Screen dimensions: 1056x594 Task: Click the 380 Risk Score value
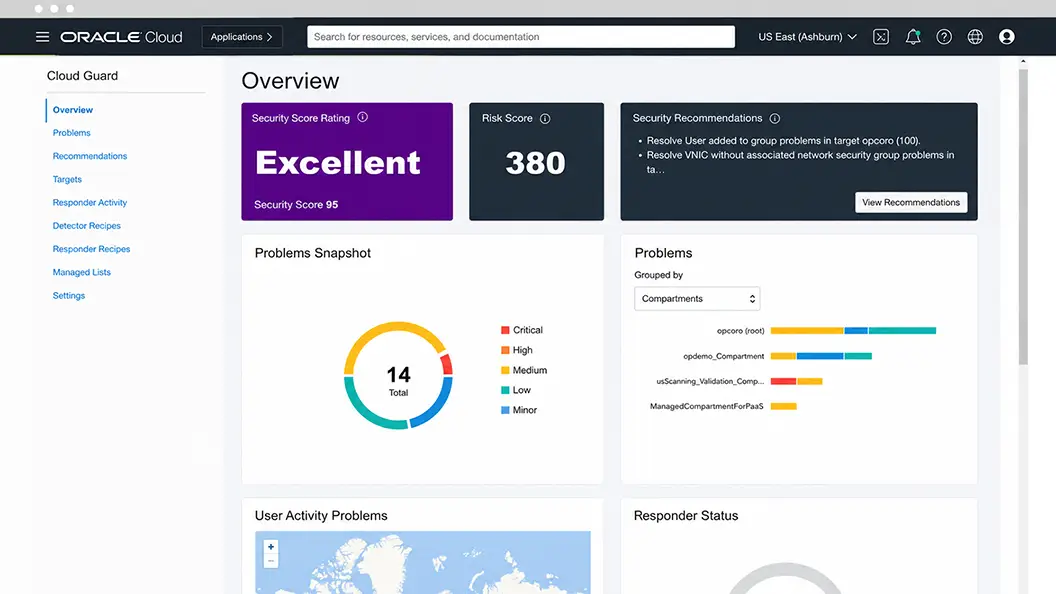pos(535,163)
